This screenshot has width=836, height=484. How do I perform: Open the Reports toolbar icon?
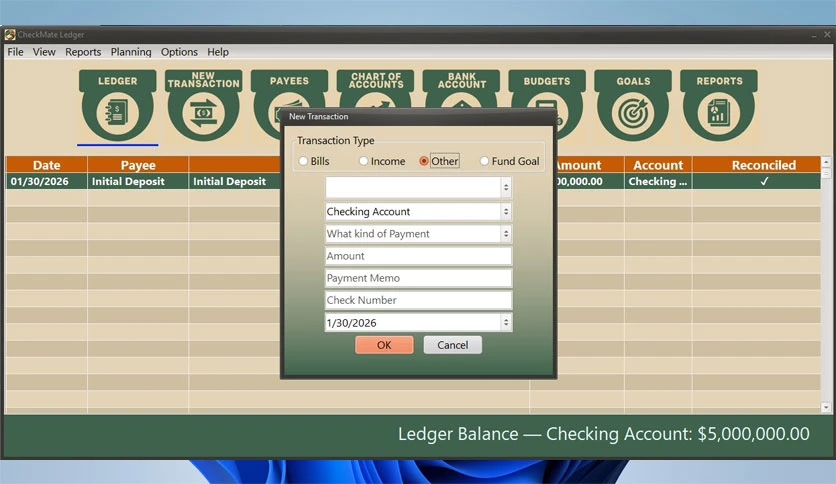click(x=719, y=106)
